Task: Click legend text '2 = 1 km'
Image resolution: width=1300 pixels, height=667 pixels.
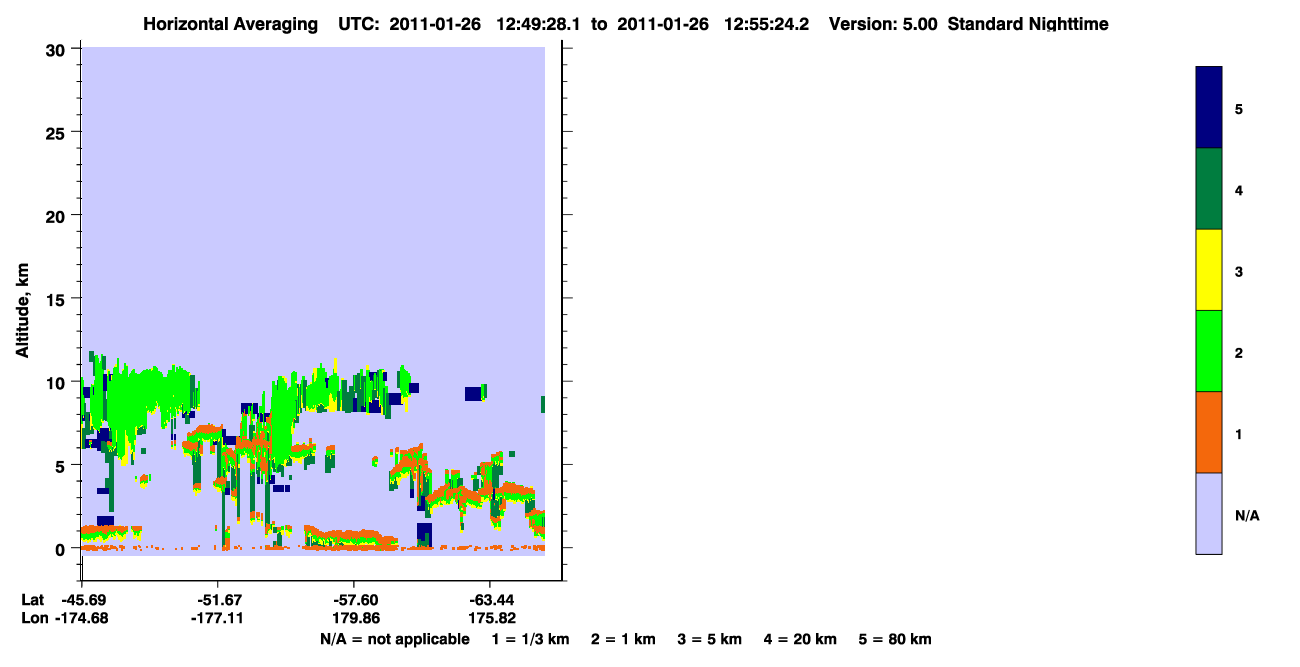Action: [x=623, y=639]
